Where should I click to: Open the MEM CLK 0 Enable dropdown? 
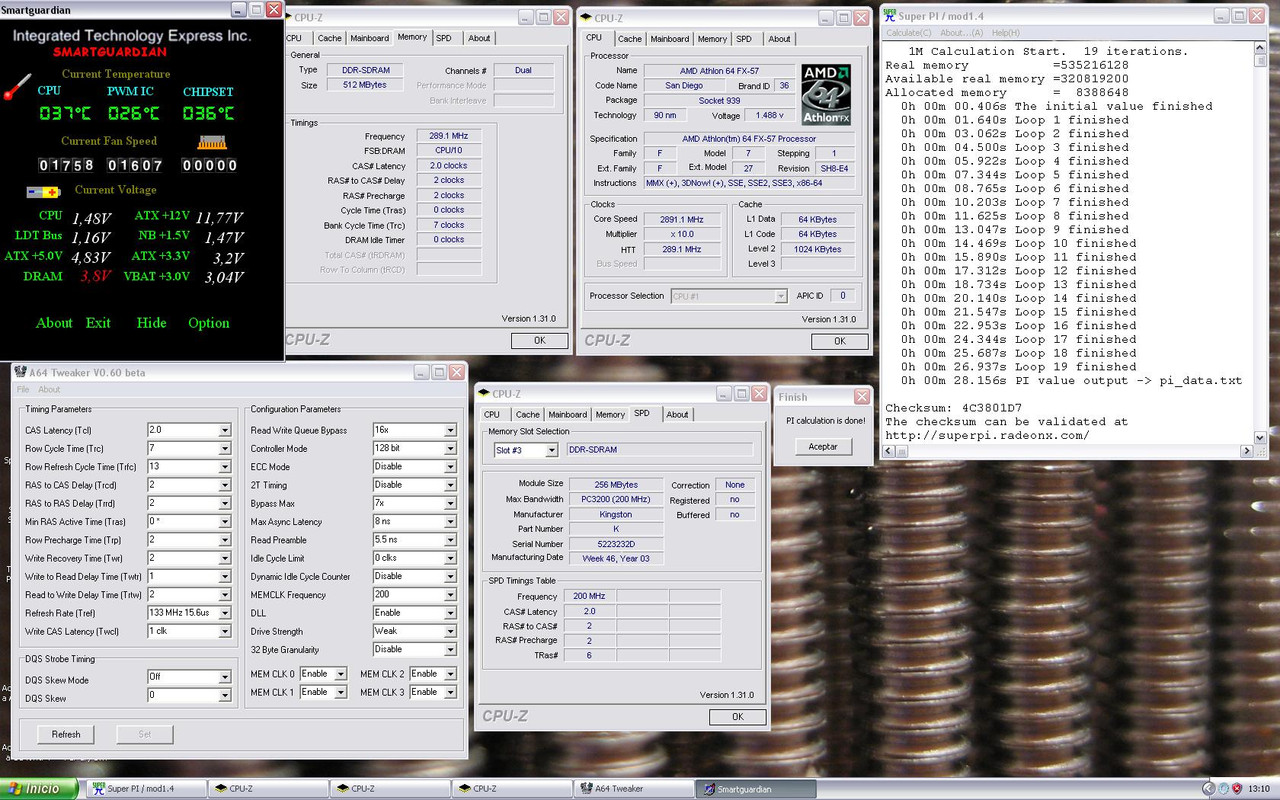pos(323,674)
